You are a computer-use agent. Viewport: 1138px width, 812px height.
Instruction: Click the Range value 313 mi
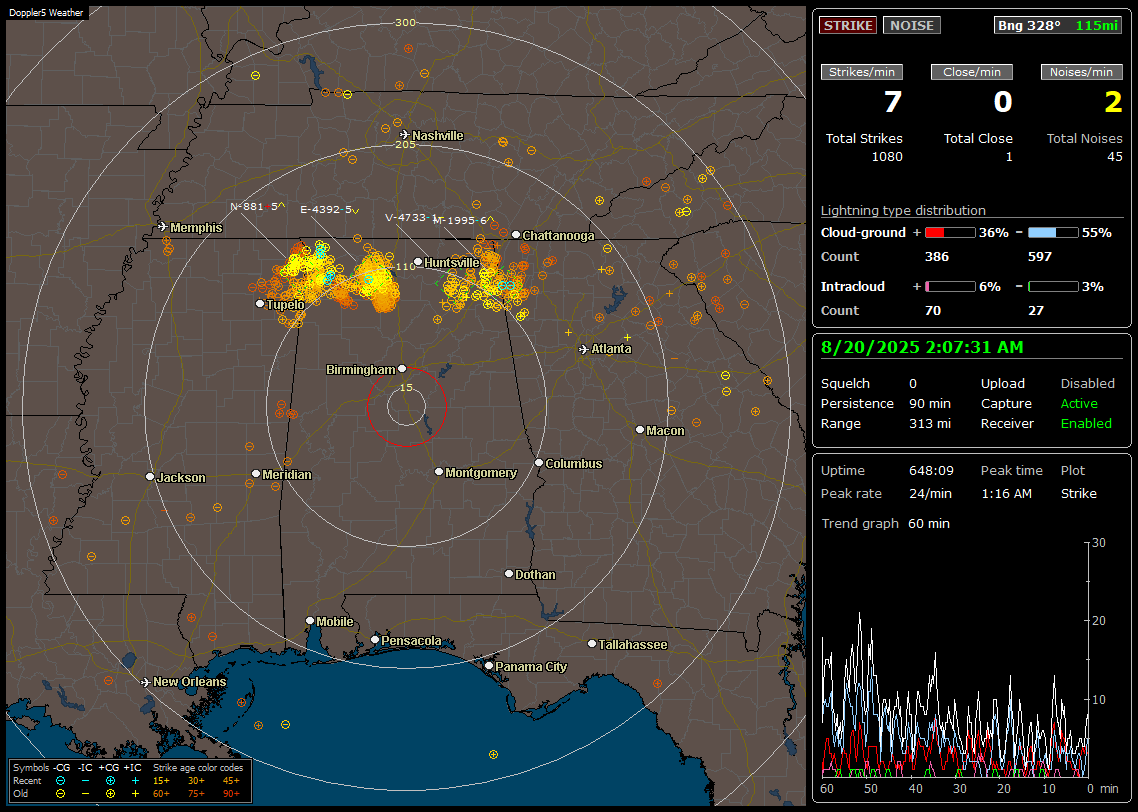pyautogui.click(x=930, y=424)
